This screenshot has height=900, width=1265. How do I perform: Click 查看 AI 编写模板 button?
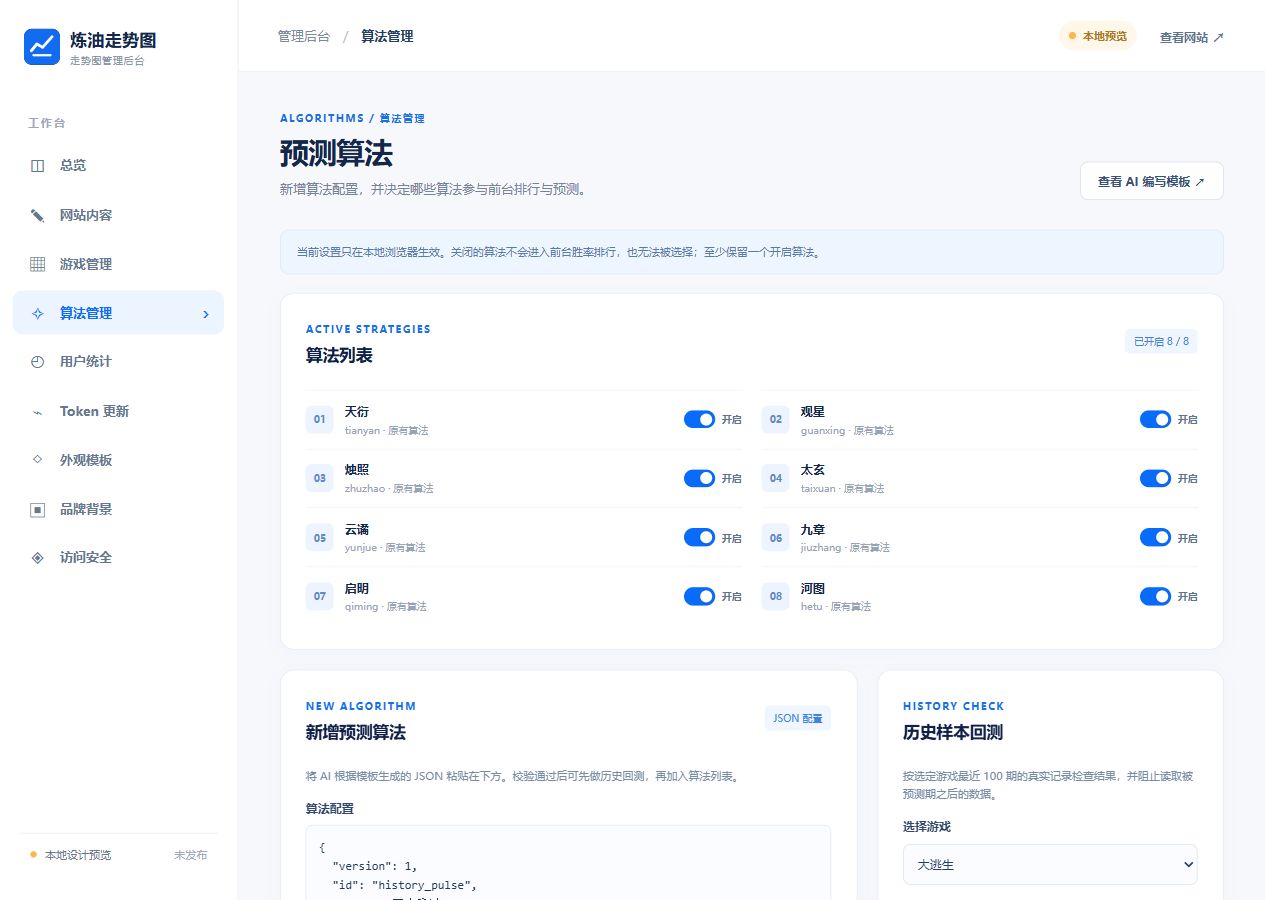click(1151, 182)
